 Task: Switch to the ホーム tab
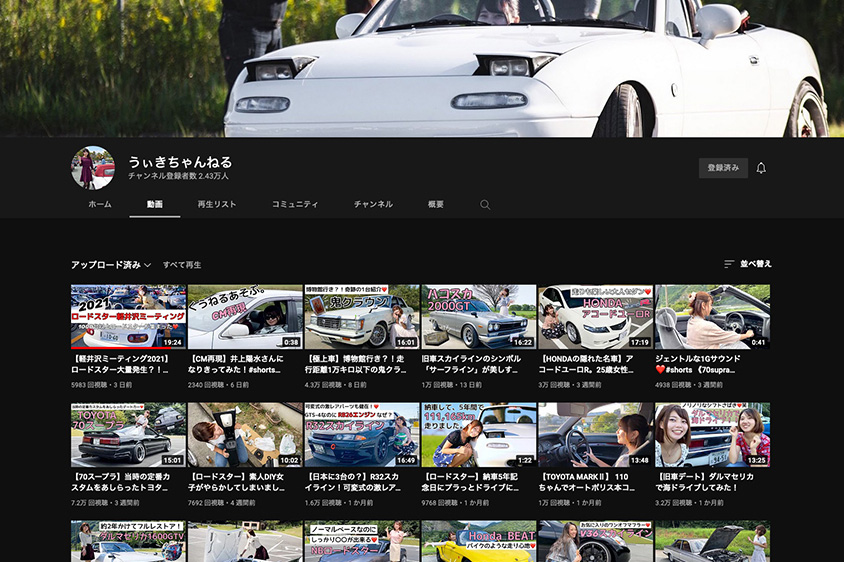click(100, 204)
